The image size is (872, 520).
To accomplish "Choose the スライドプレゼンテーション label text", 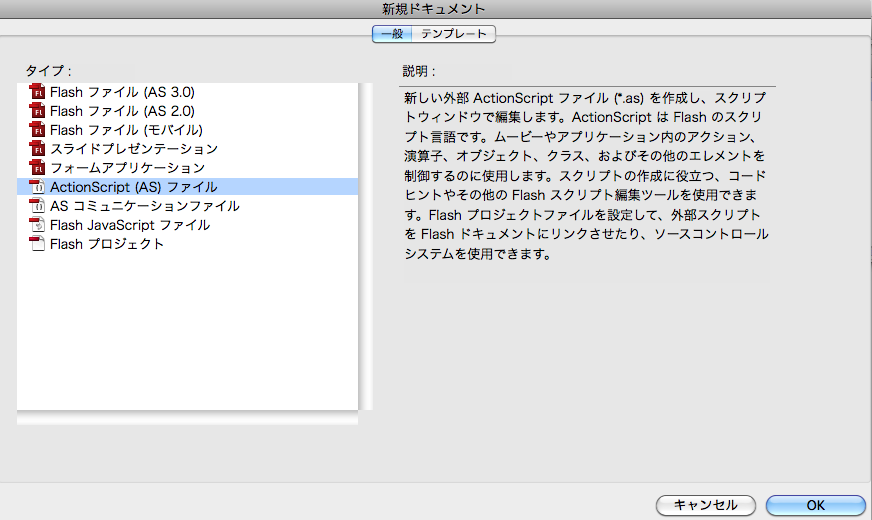I will coord(134,149).
